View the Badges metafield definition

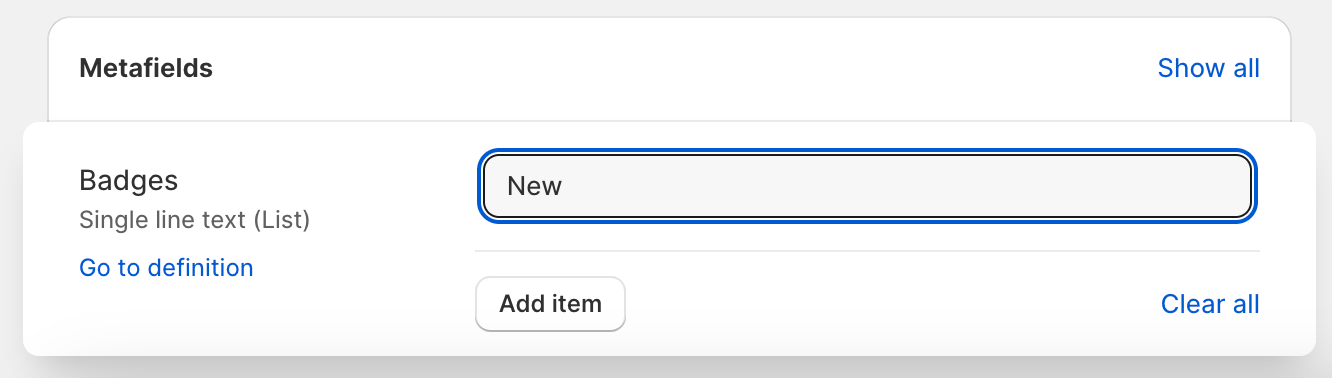pyautogui.click(x=166, y=268)
